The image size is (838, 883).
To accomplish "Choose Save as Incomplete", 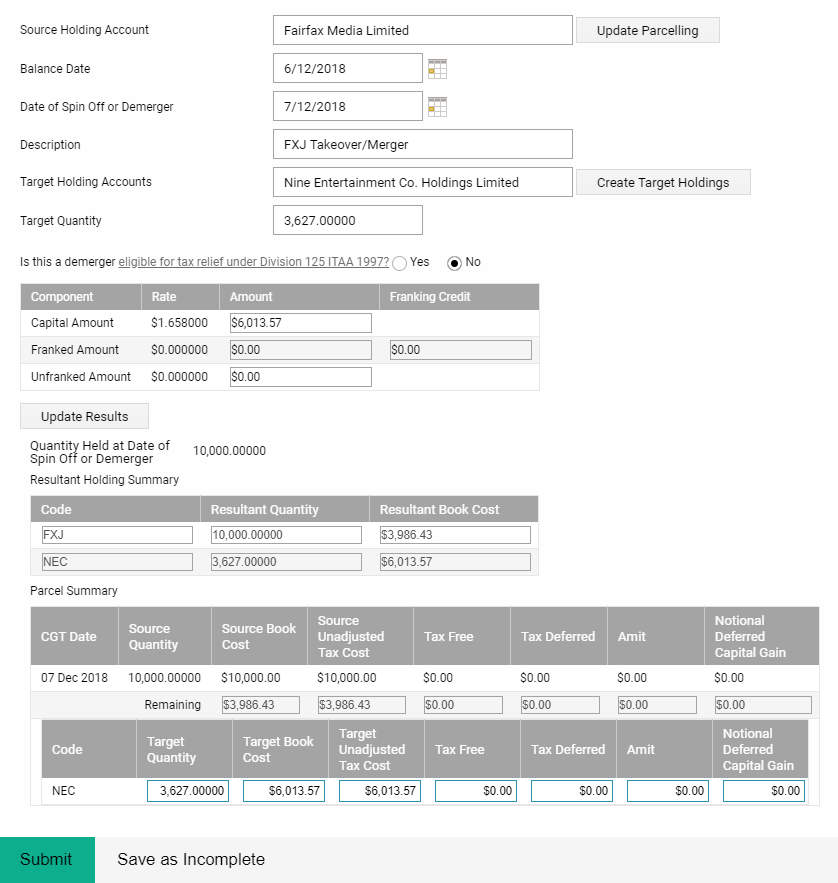I will pos(191,859).
